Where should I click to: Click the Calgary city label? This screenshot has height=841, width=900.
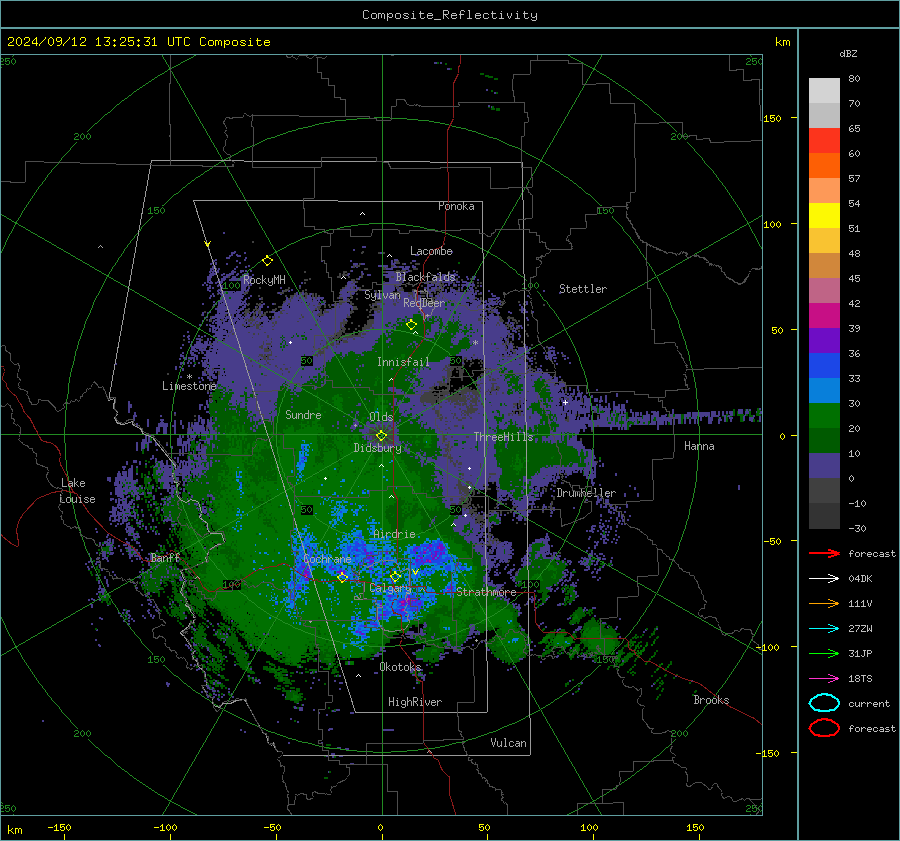pos(390,588)
